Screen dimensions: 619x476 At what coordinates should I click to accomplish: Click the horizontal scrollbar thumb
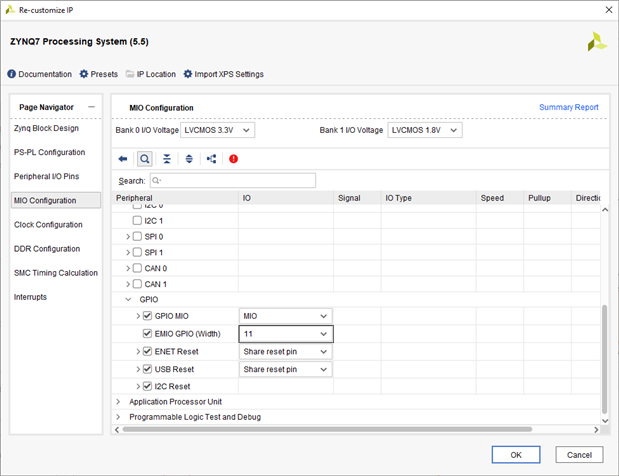[327, 429]
